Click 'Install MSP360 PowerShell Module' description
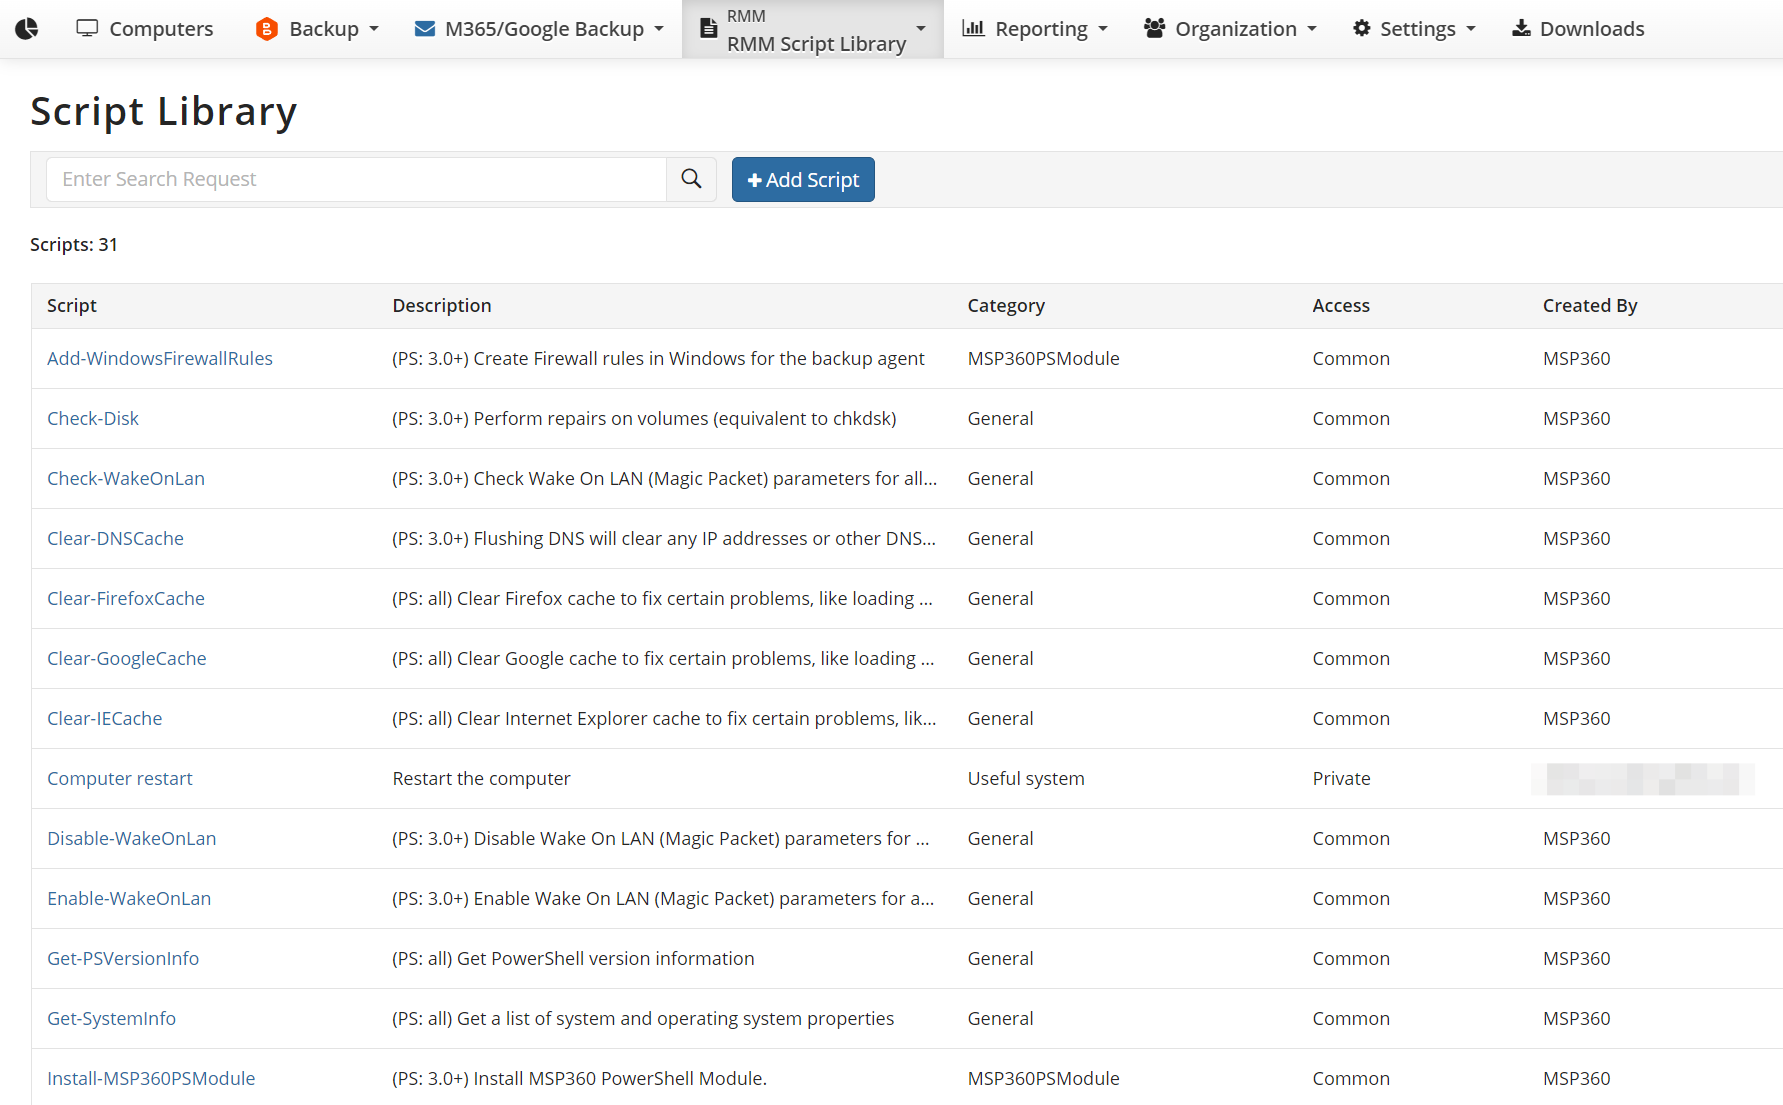The image size is (1783, 1105). pyautogui.click(x=579, y=1078)
